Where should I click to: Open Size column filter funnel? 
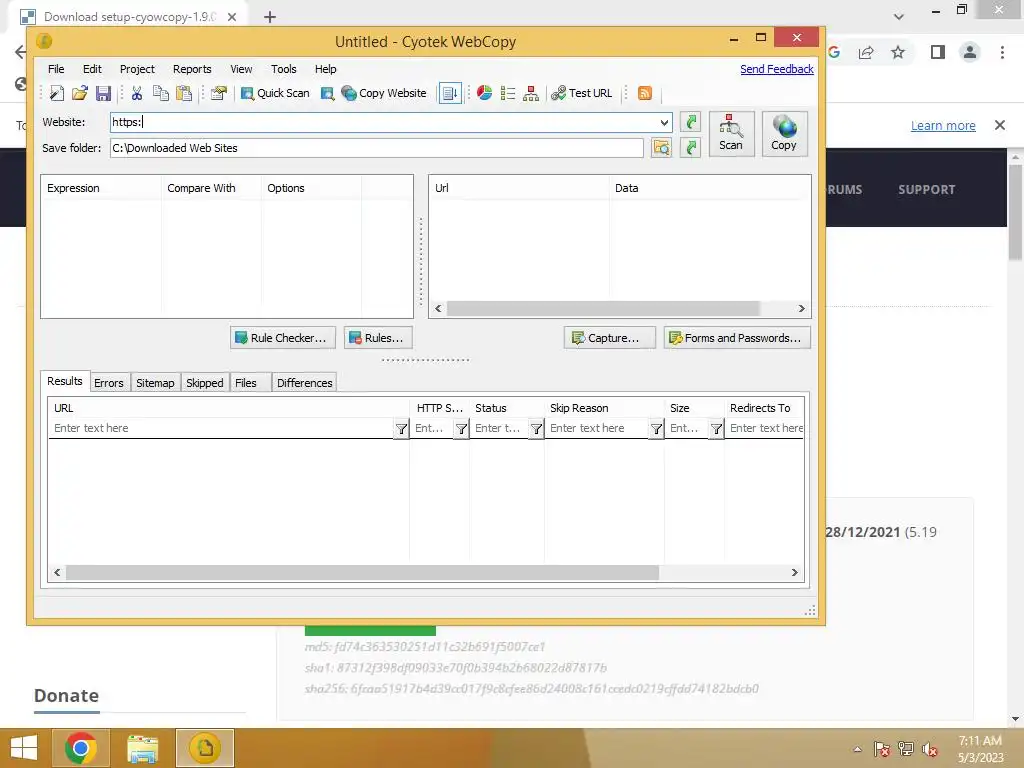pyautogui.click(x=716, y=428)
